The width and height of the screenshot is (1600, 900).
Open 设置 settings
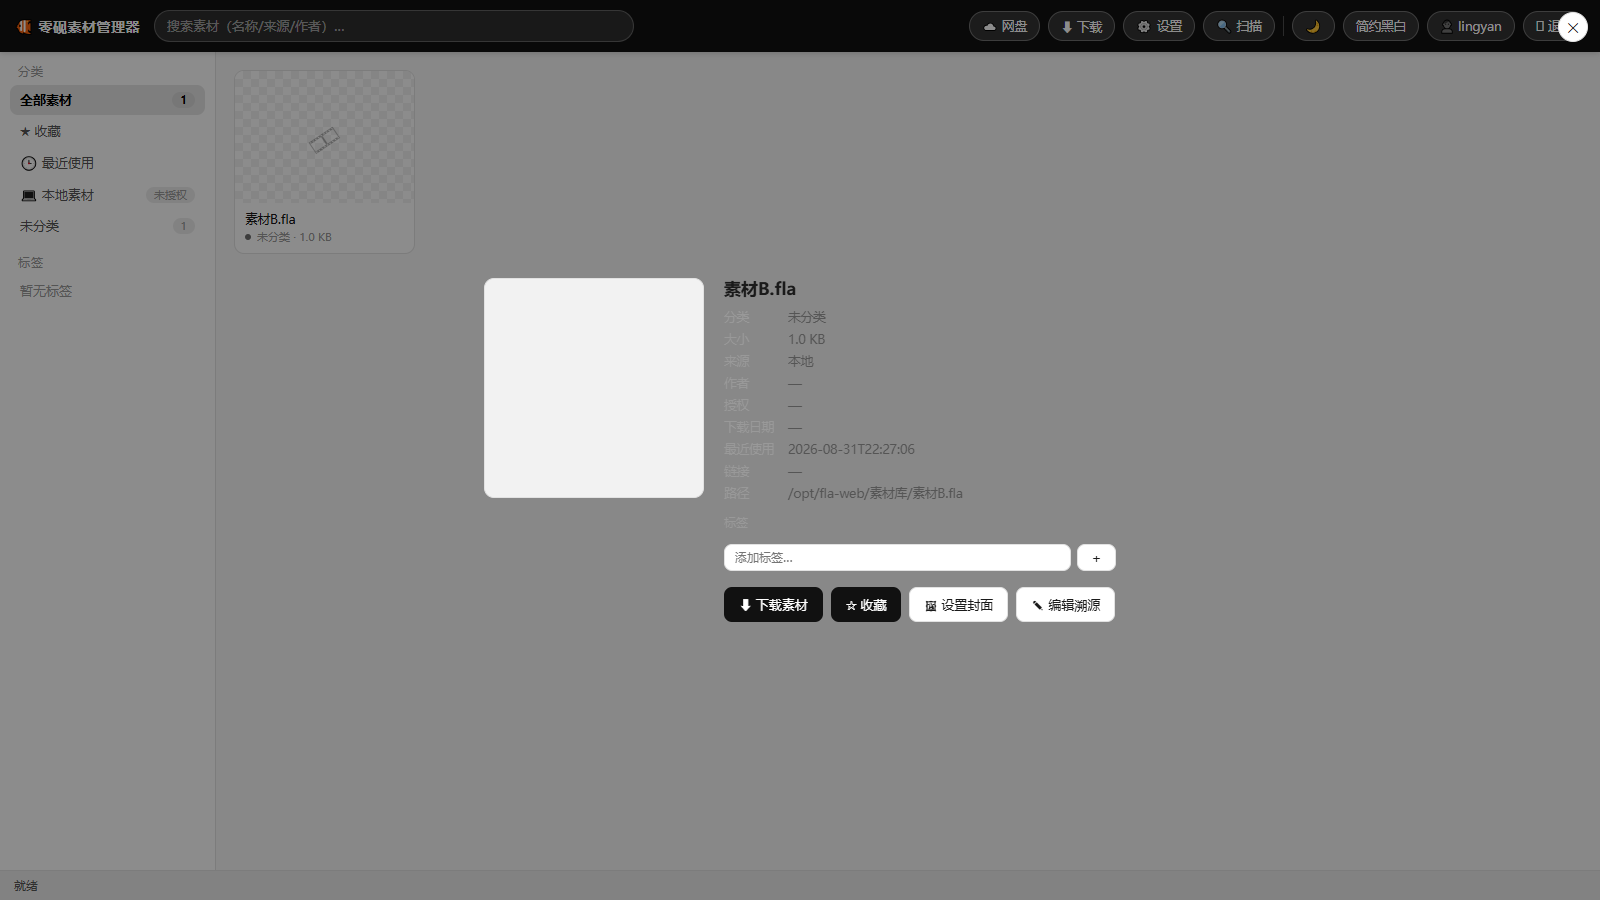pyautogui.click(x=1159, y=26)
